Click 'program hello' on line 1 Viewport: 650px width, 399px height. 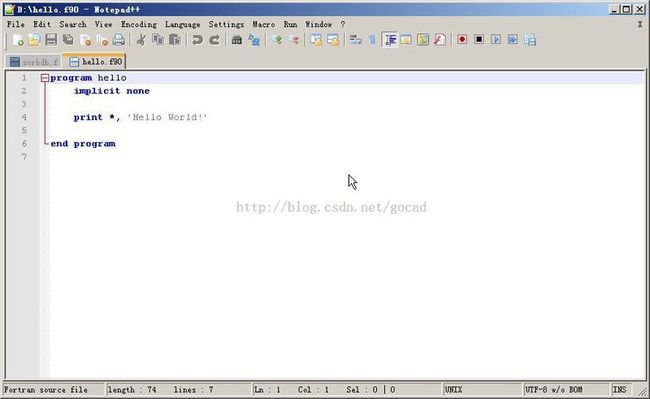pyautogui.click(x=88, y=78)
